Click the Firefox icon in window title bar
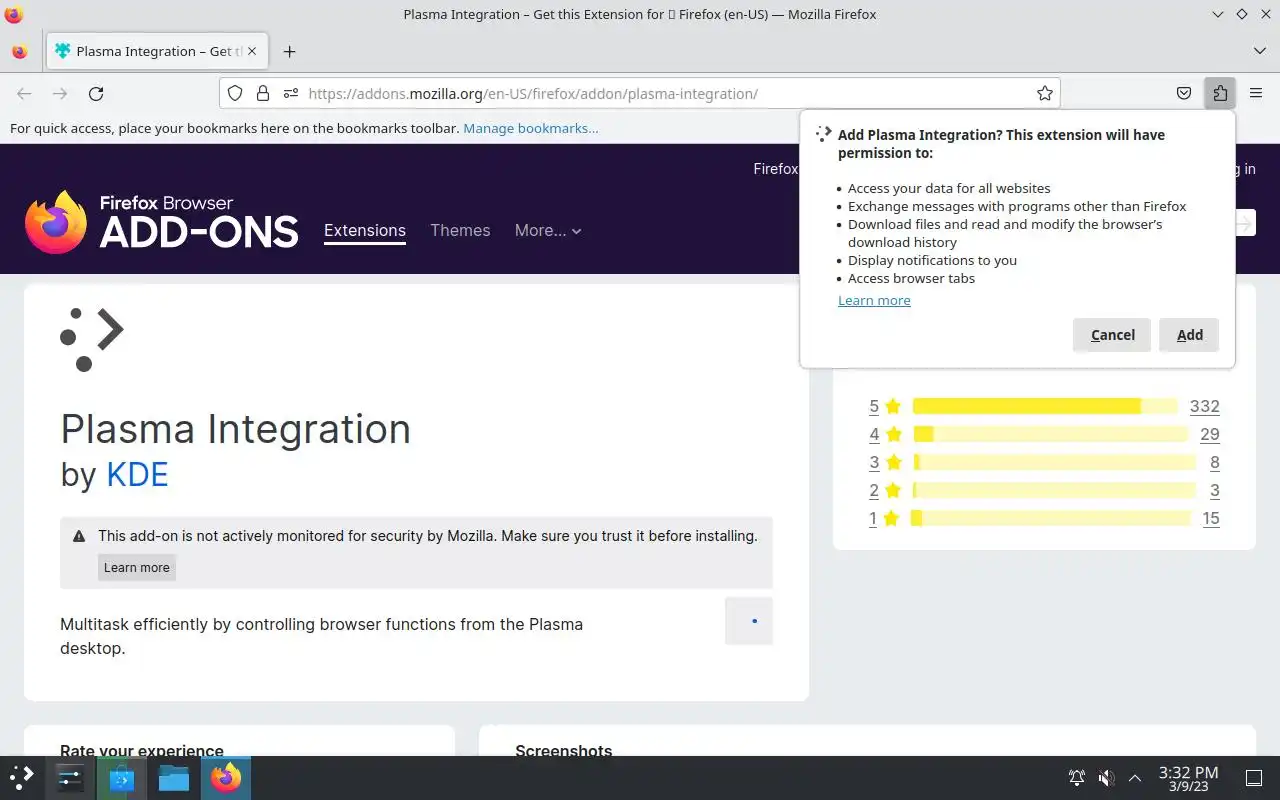1280x800 pixels. point(14,14)
